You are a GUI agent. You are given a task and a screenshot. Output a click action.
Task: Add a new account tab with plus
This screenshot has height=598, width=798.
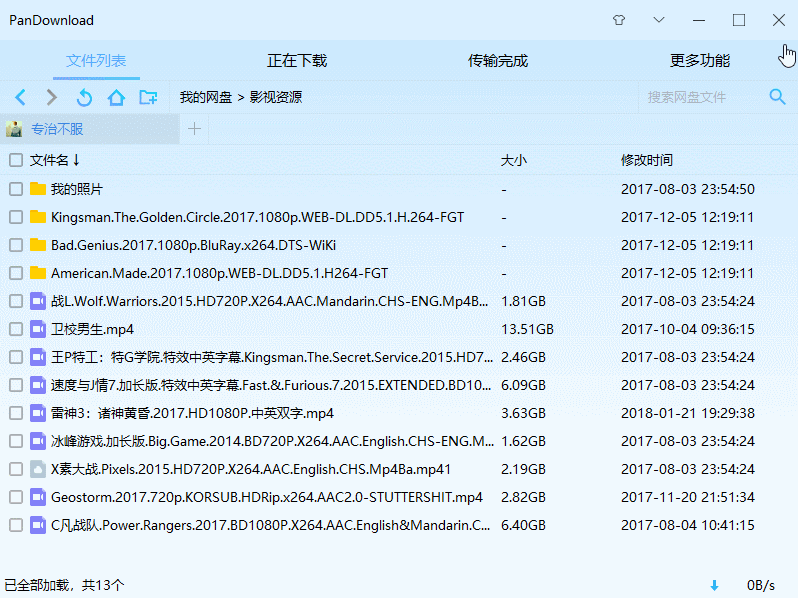pyautogui.click(x=194, y=129)
